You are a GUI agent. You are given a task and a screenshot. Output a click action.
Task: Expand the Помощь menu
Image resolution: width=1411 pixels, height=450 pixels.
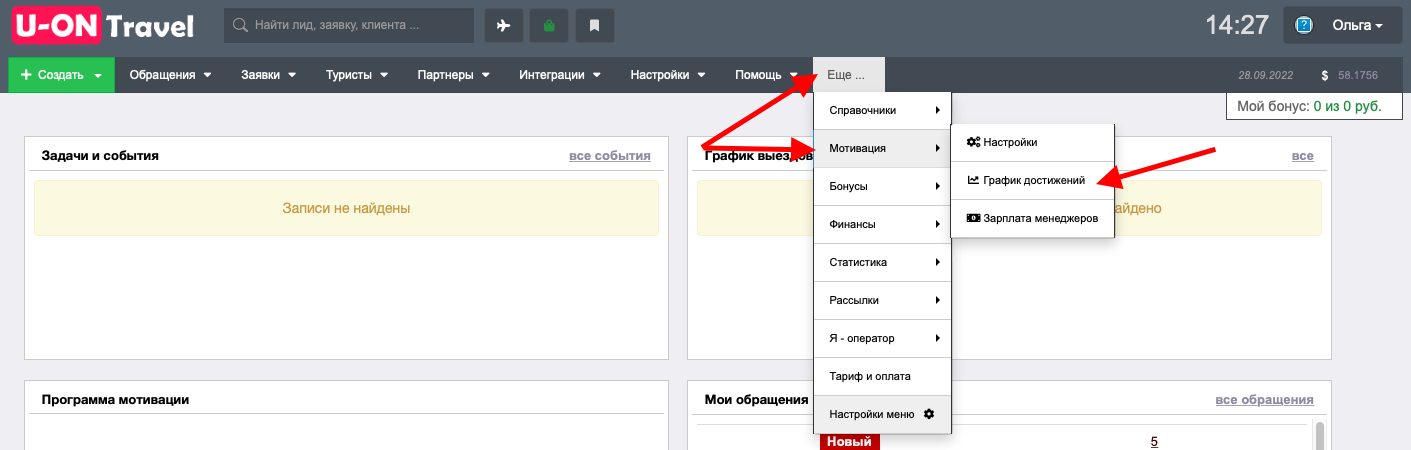point(766,75)
